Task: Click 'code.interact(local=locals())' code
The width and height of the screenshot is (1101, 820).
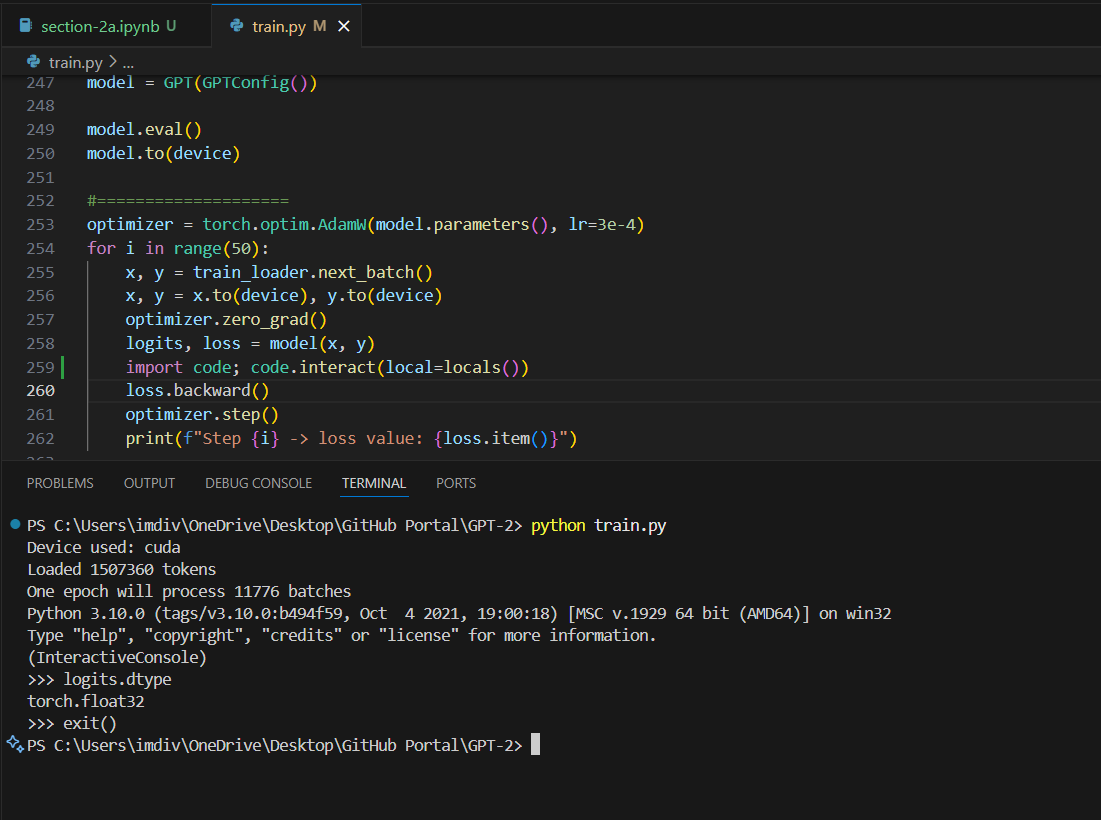Action: pyautogui.click(x=390, y=367)
